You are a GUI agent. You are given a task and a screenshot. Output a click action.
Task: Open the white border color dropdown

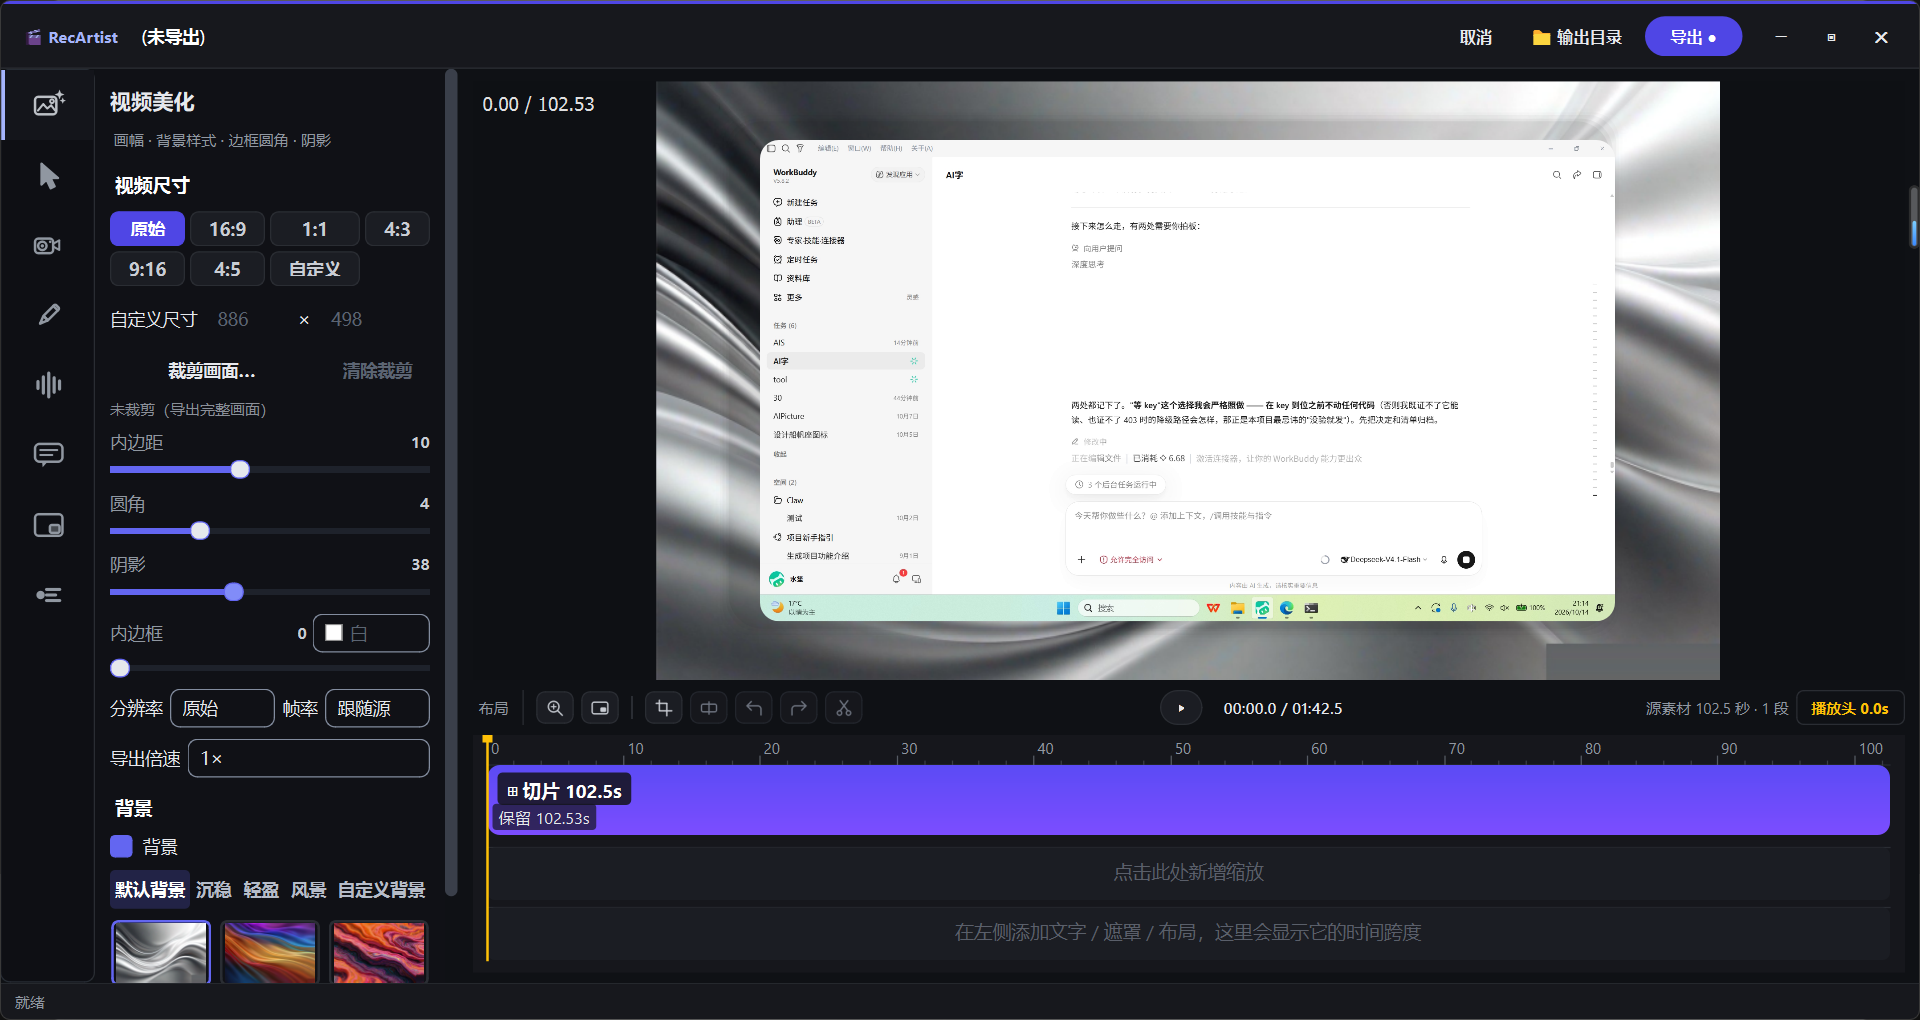click(x=371, y=633)
